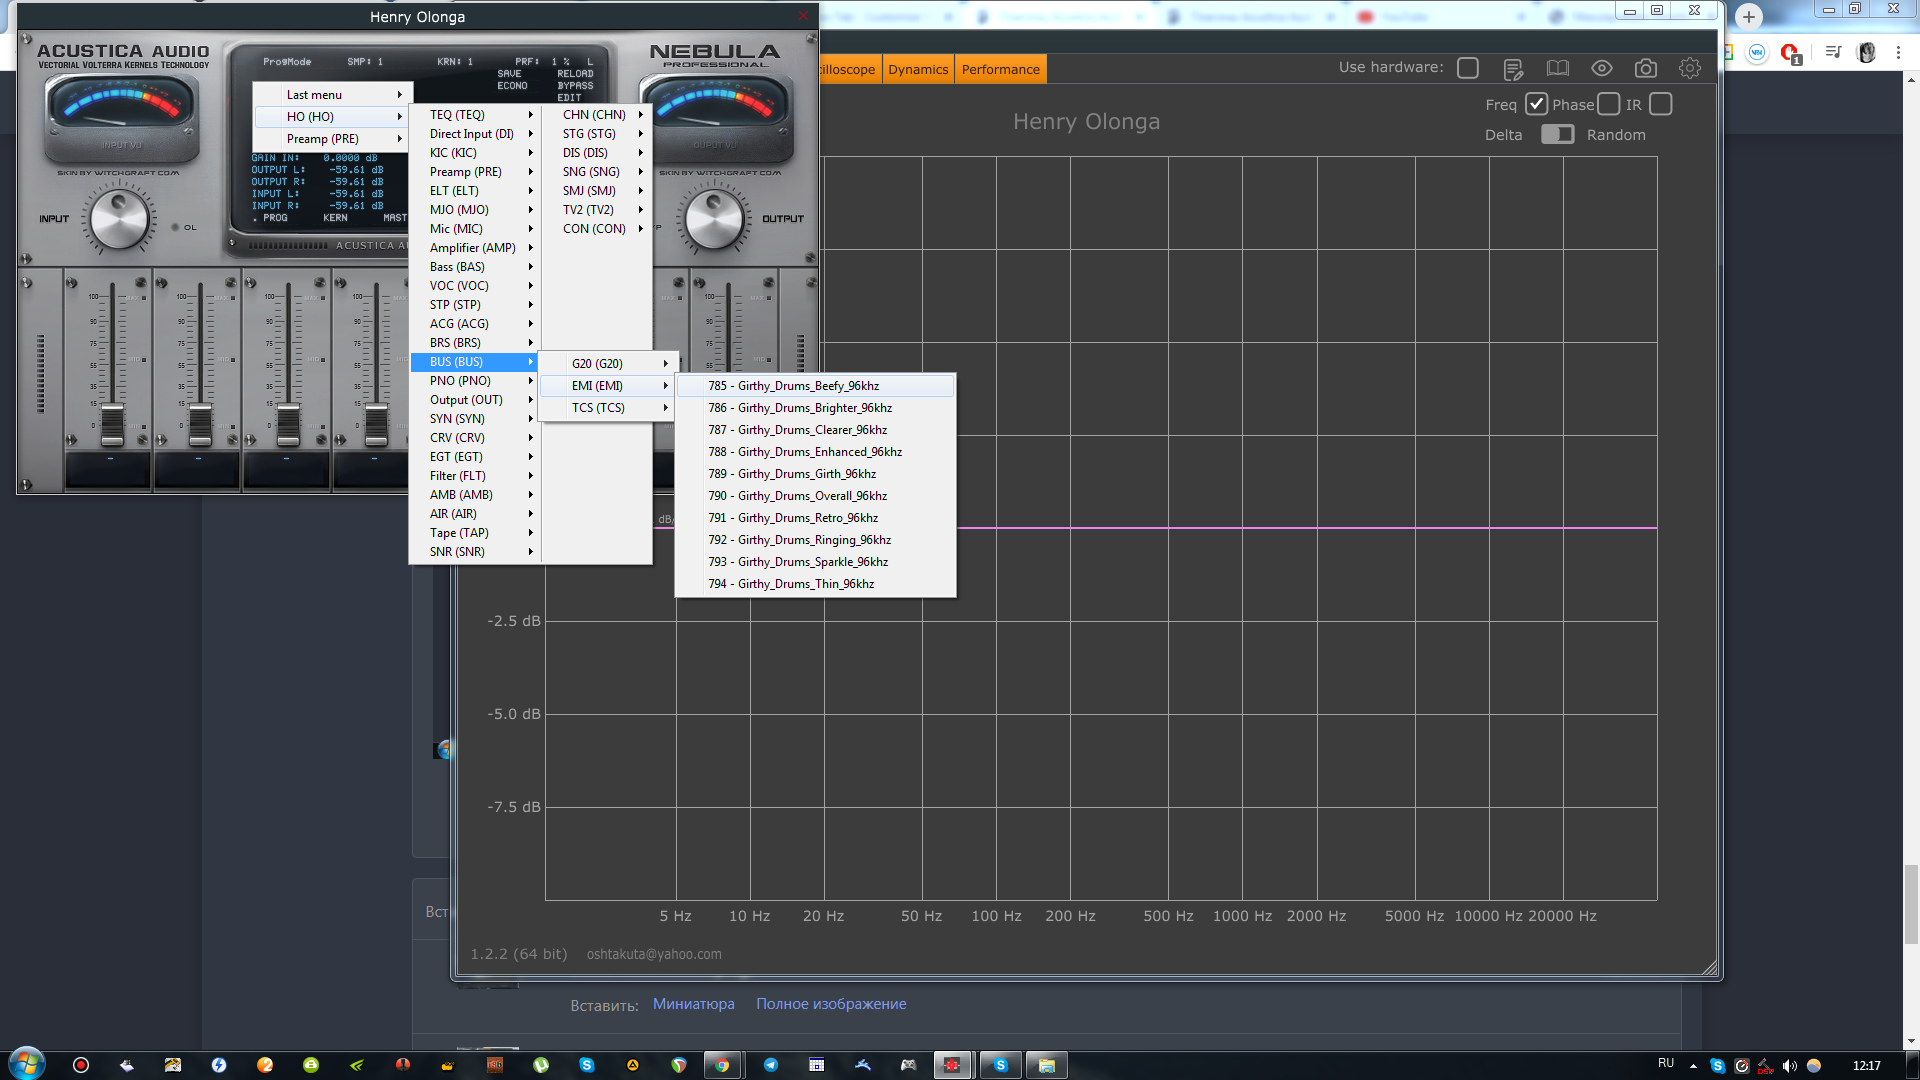Click the eye view icon
This screenshot has width=1920, height=1080.
[x=1601, y=68]
